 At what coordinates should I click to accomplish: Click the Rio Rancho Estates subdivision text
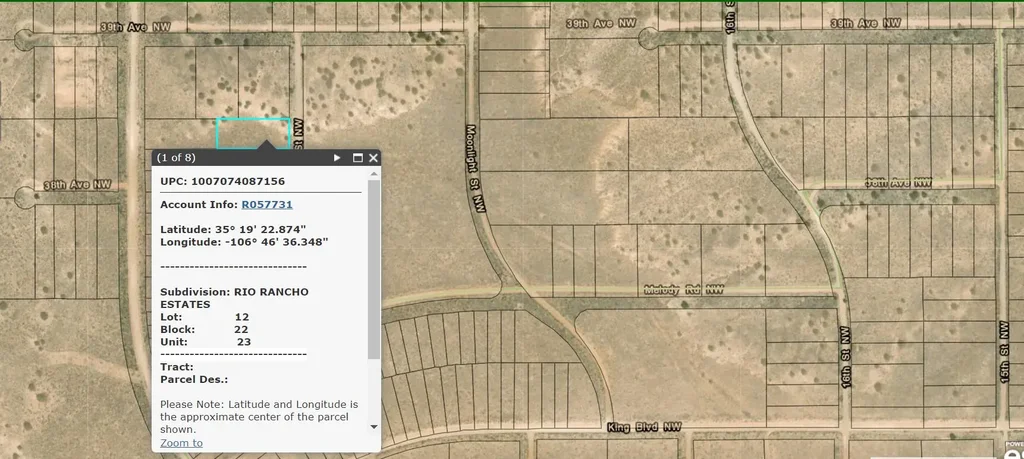234,297
